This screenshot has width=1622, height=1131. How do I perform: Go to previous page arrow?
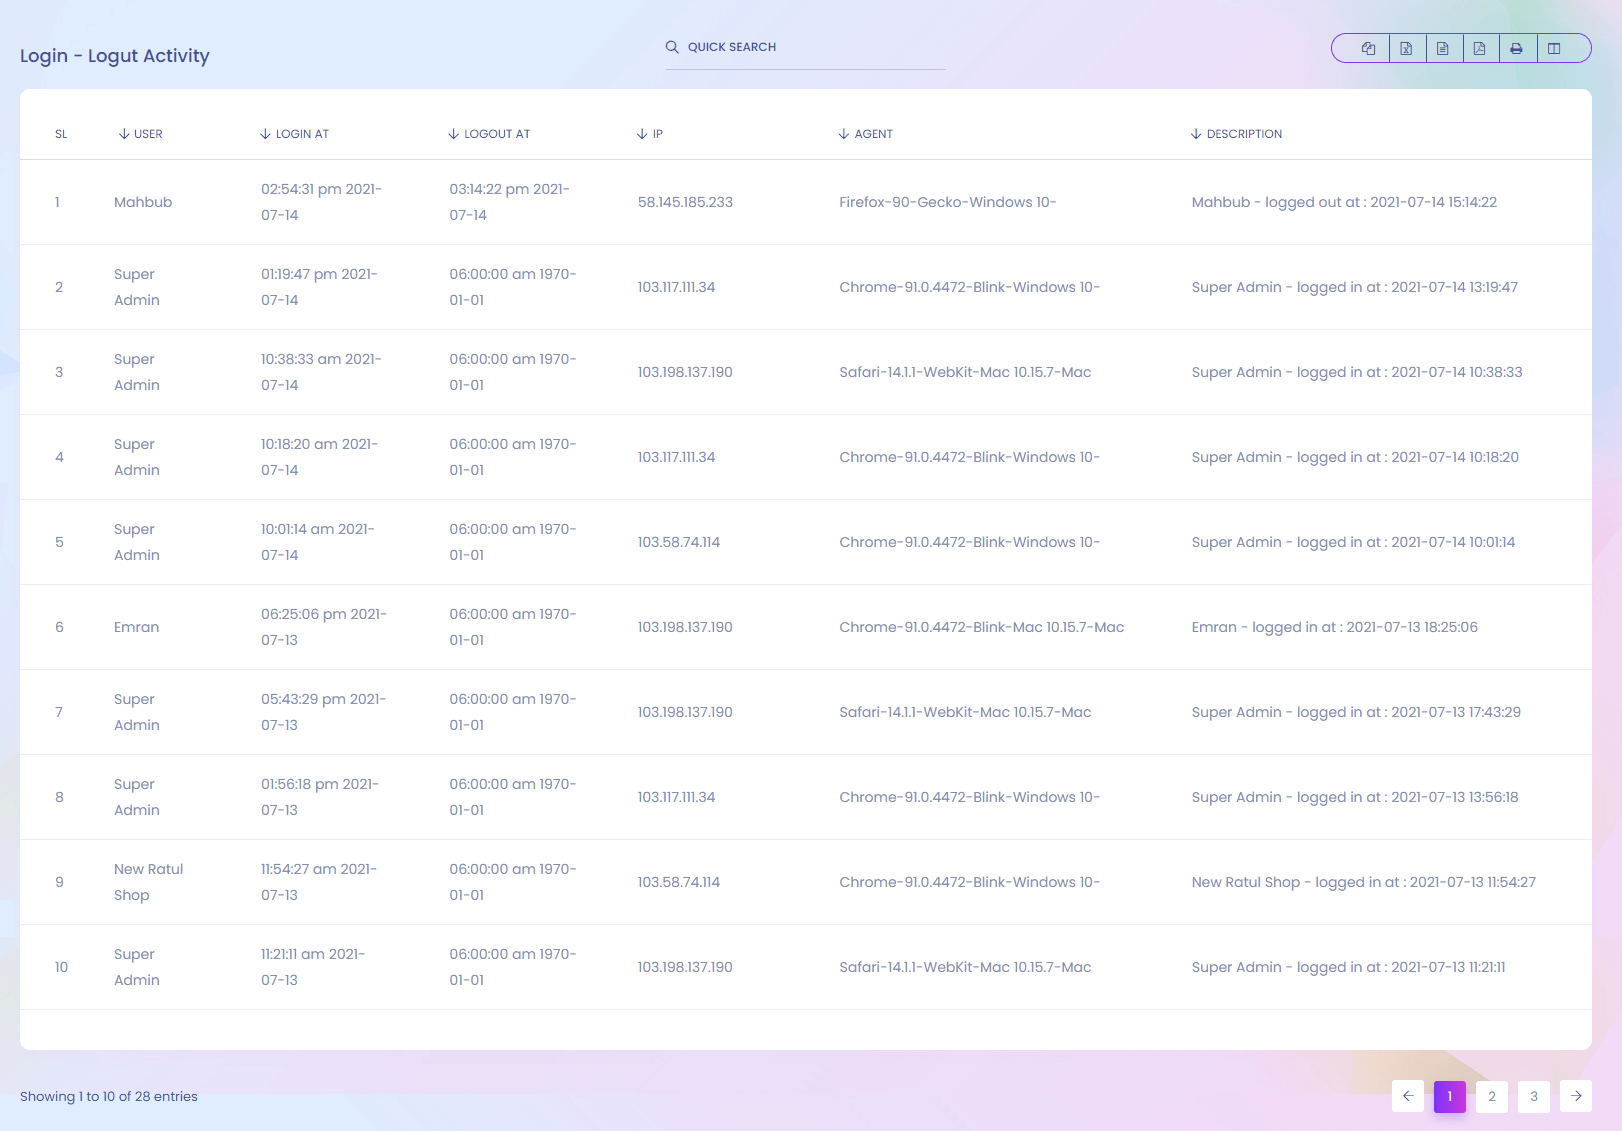point(1408,1096)
